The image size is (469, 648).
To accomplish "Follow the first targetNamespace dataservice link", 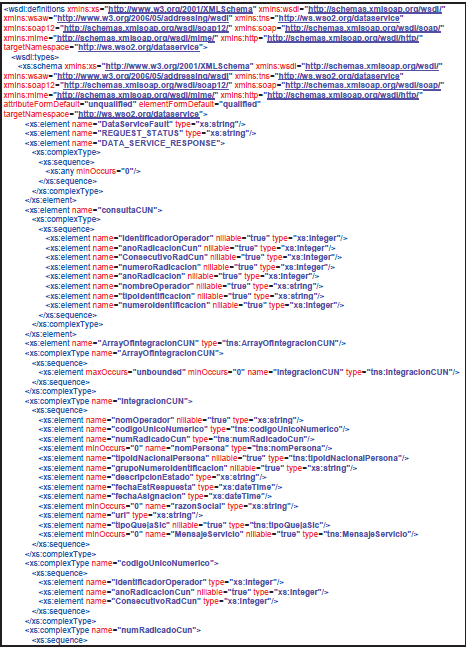I will click(138, 47).
